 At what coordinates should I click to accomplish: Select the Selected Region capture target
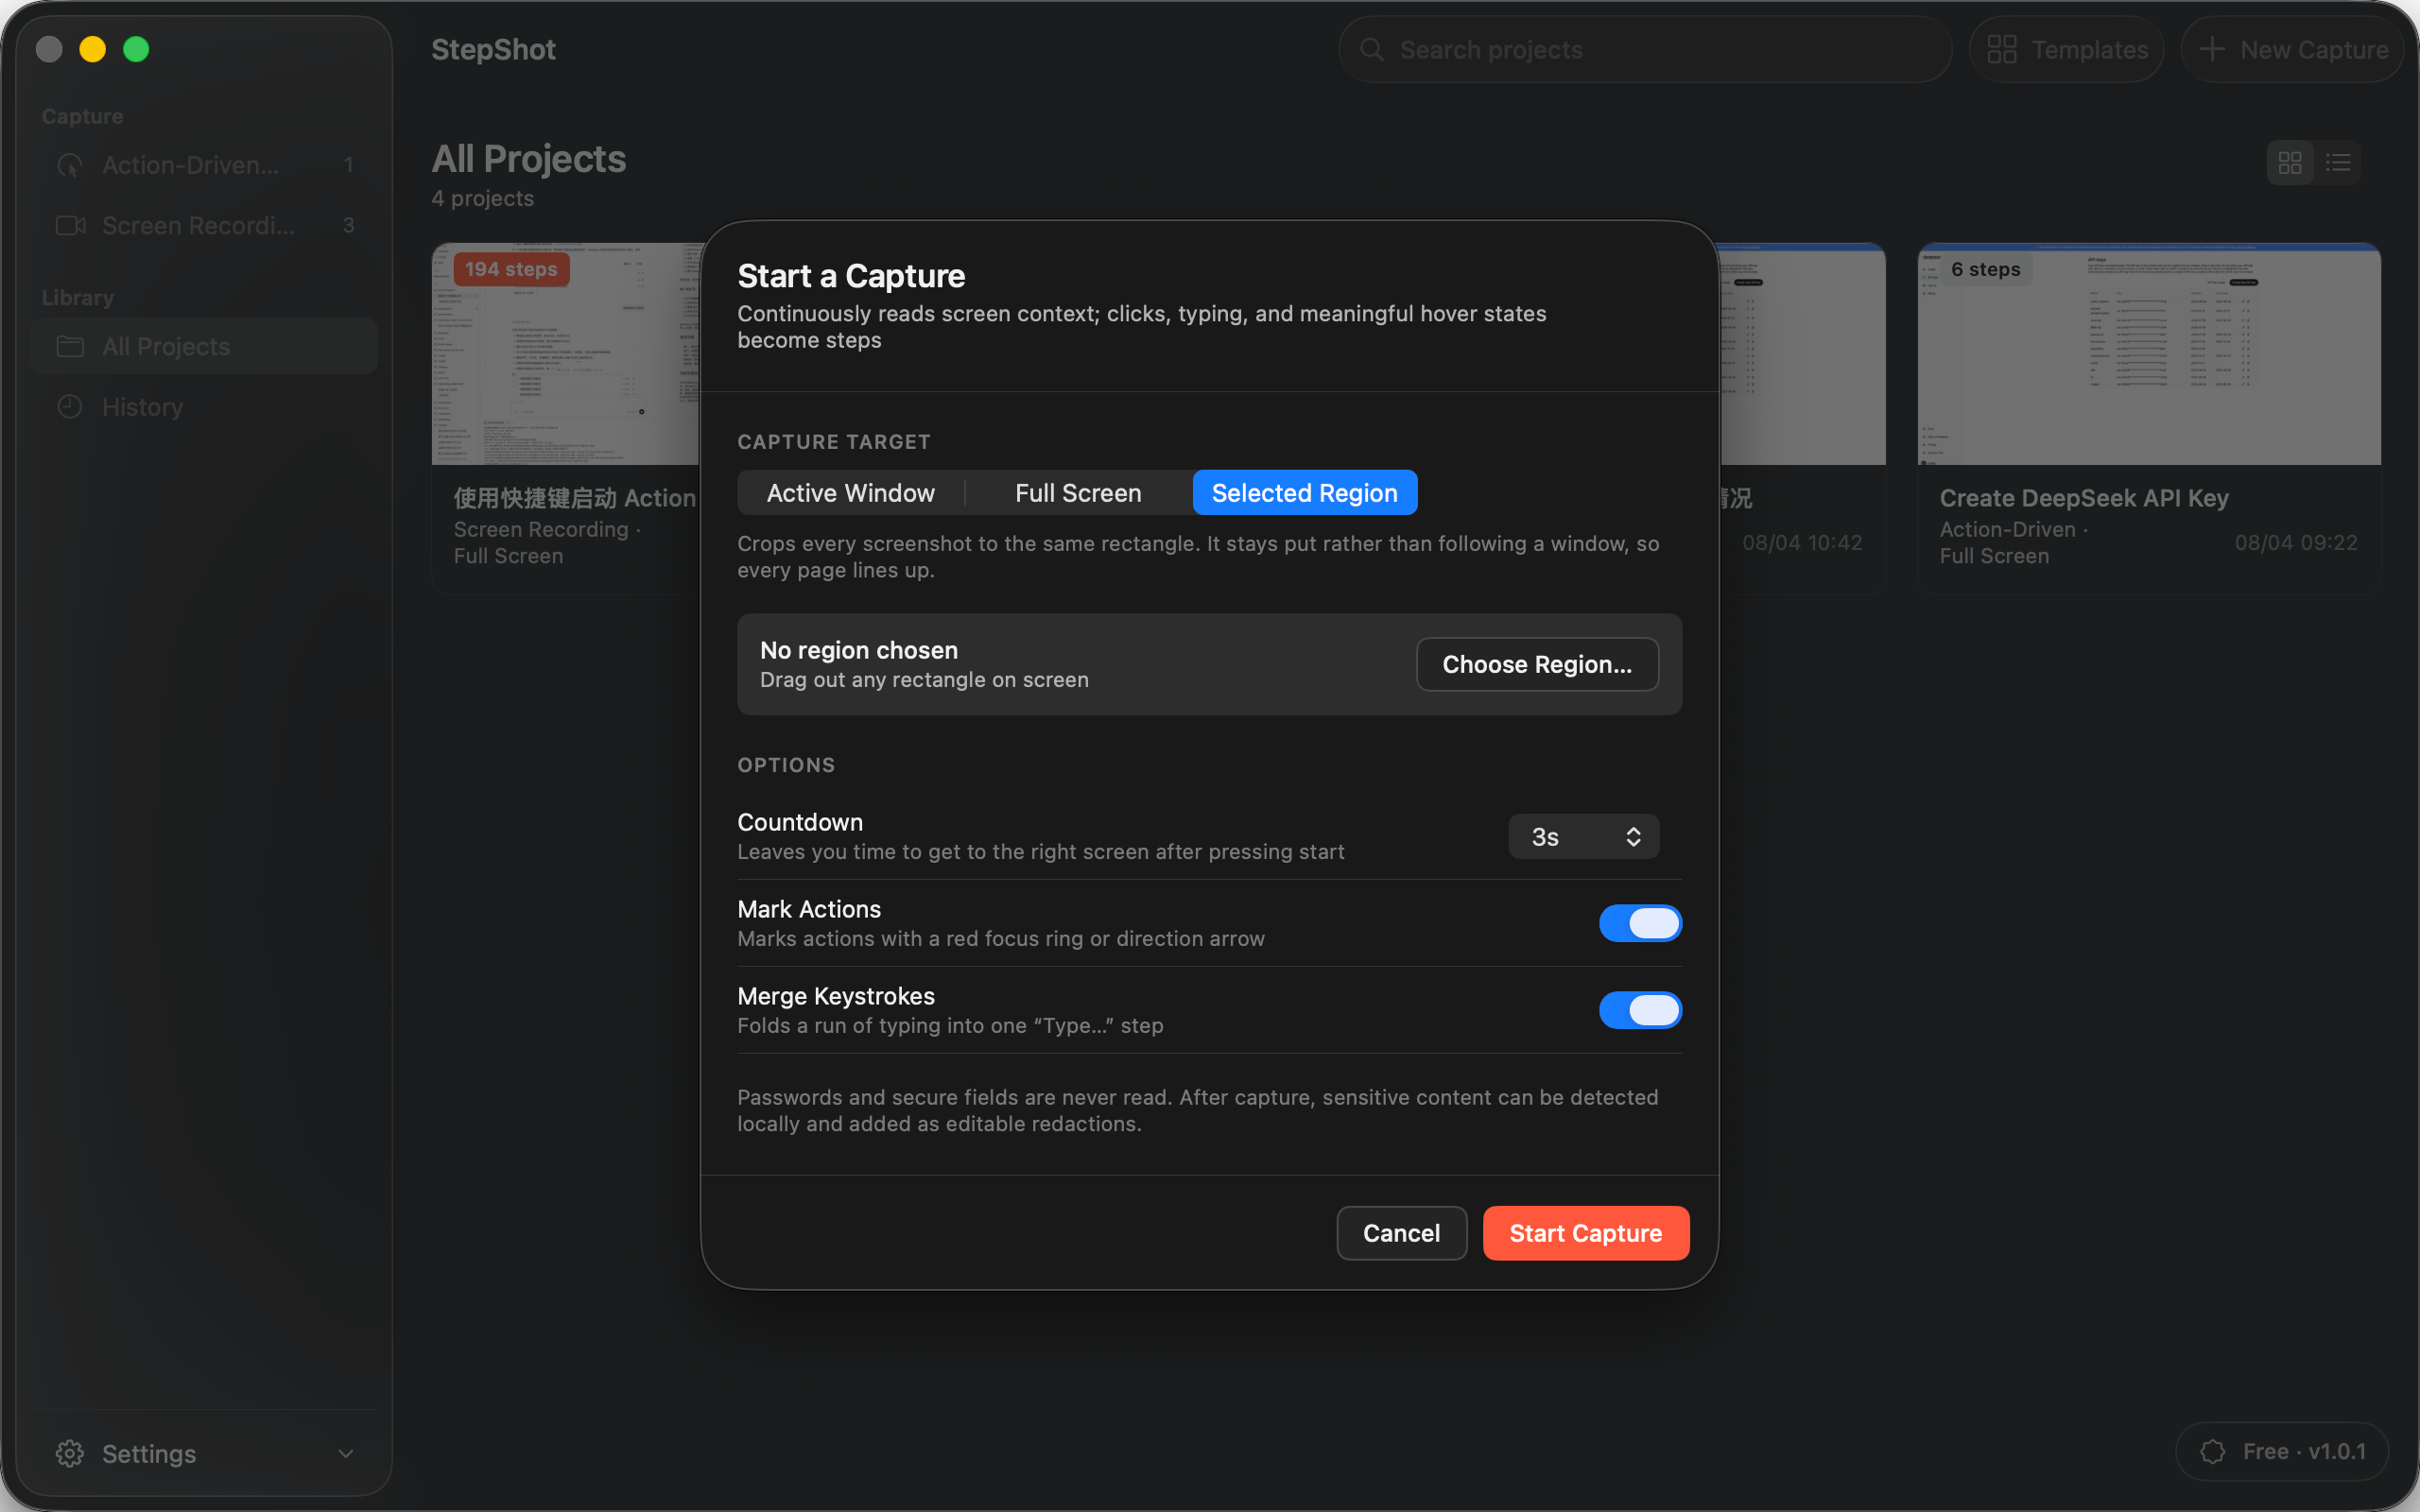coord(1304,493)
